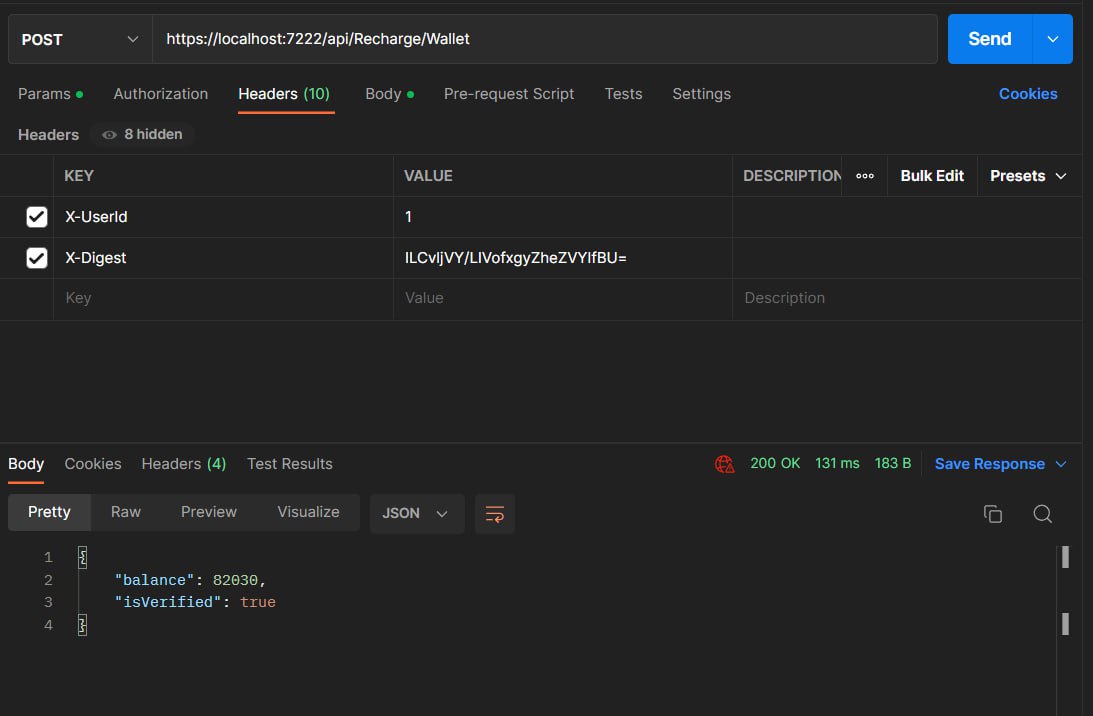Click the empty Value input field
This screenshot has width=1093, height=716.
point(563,298)
